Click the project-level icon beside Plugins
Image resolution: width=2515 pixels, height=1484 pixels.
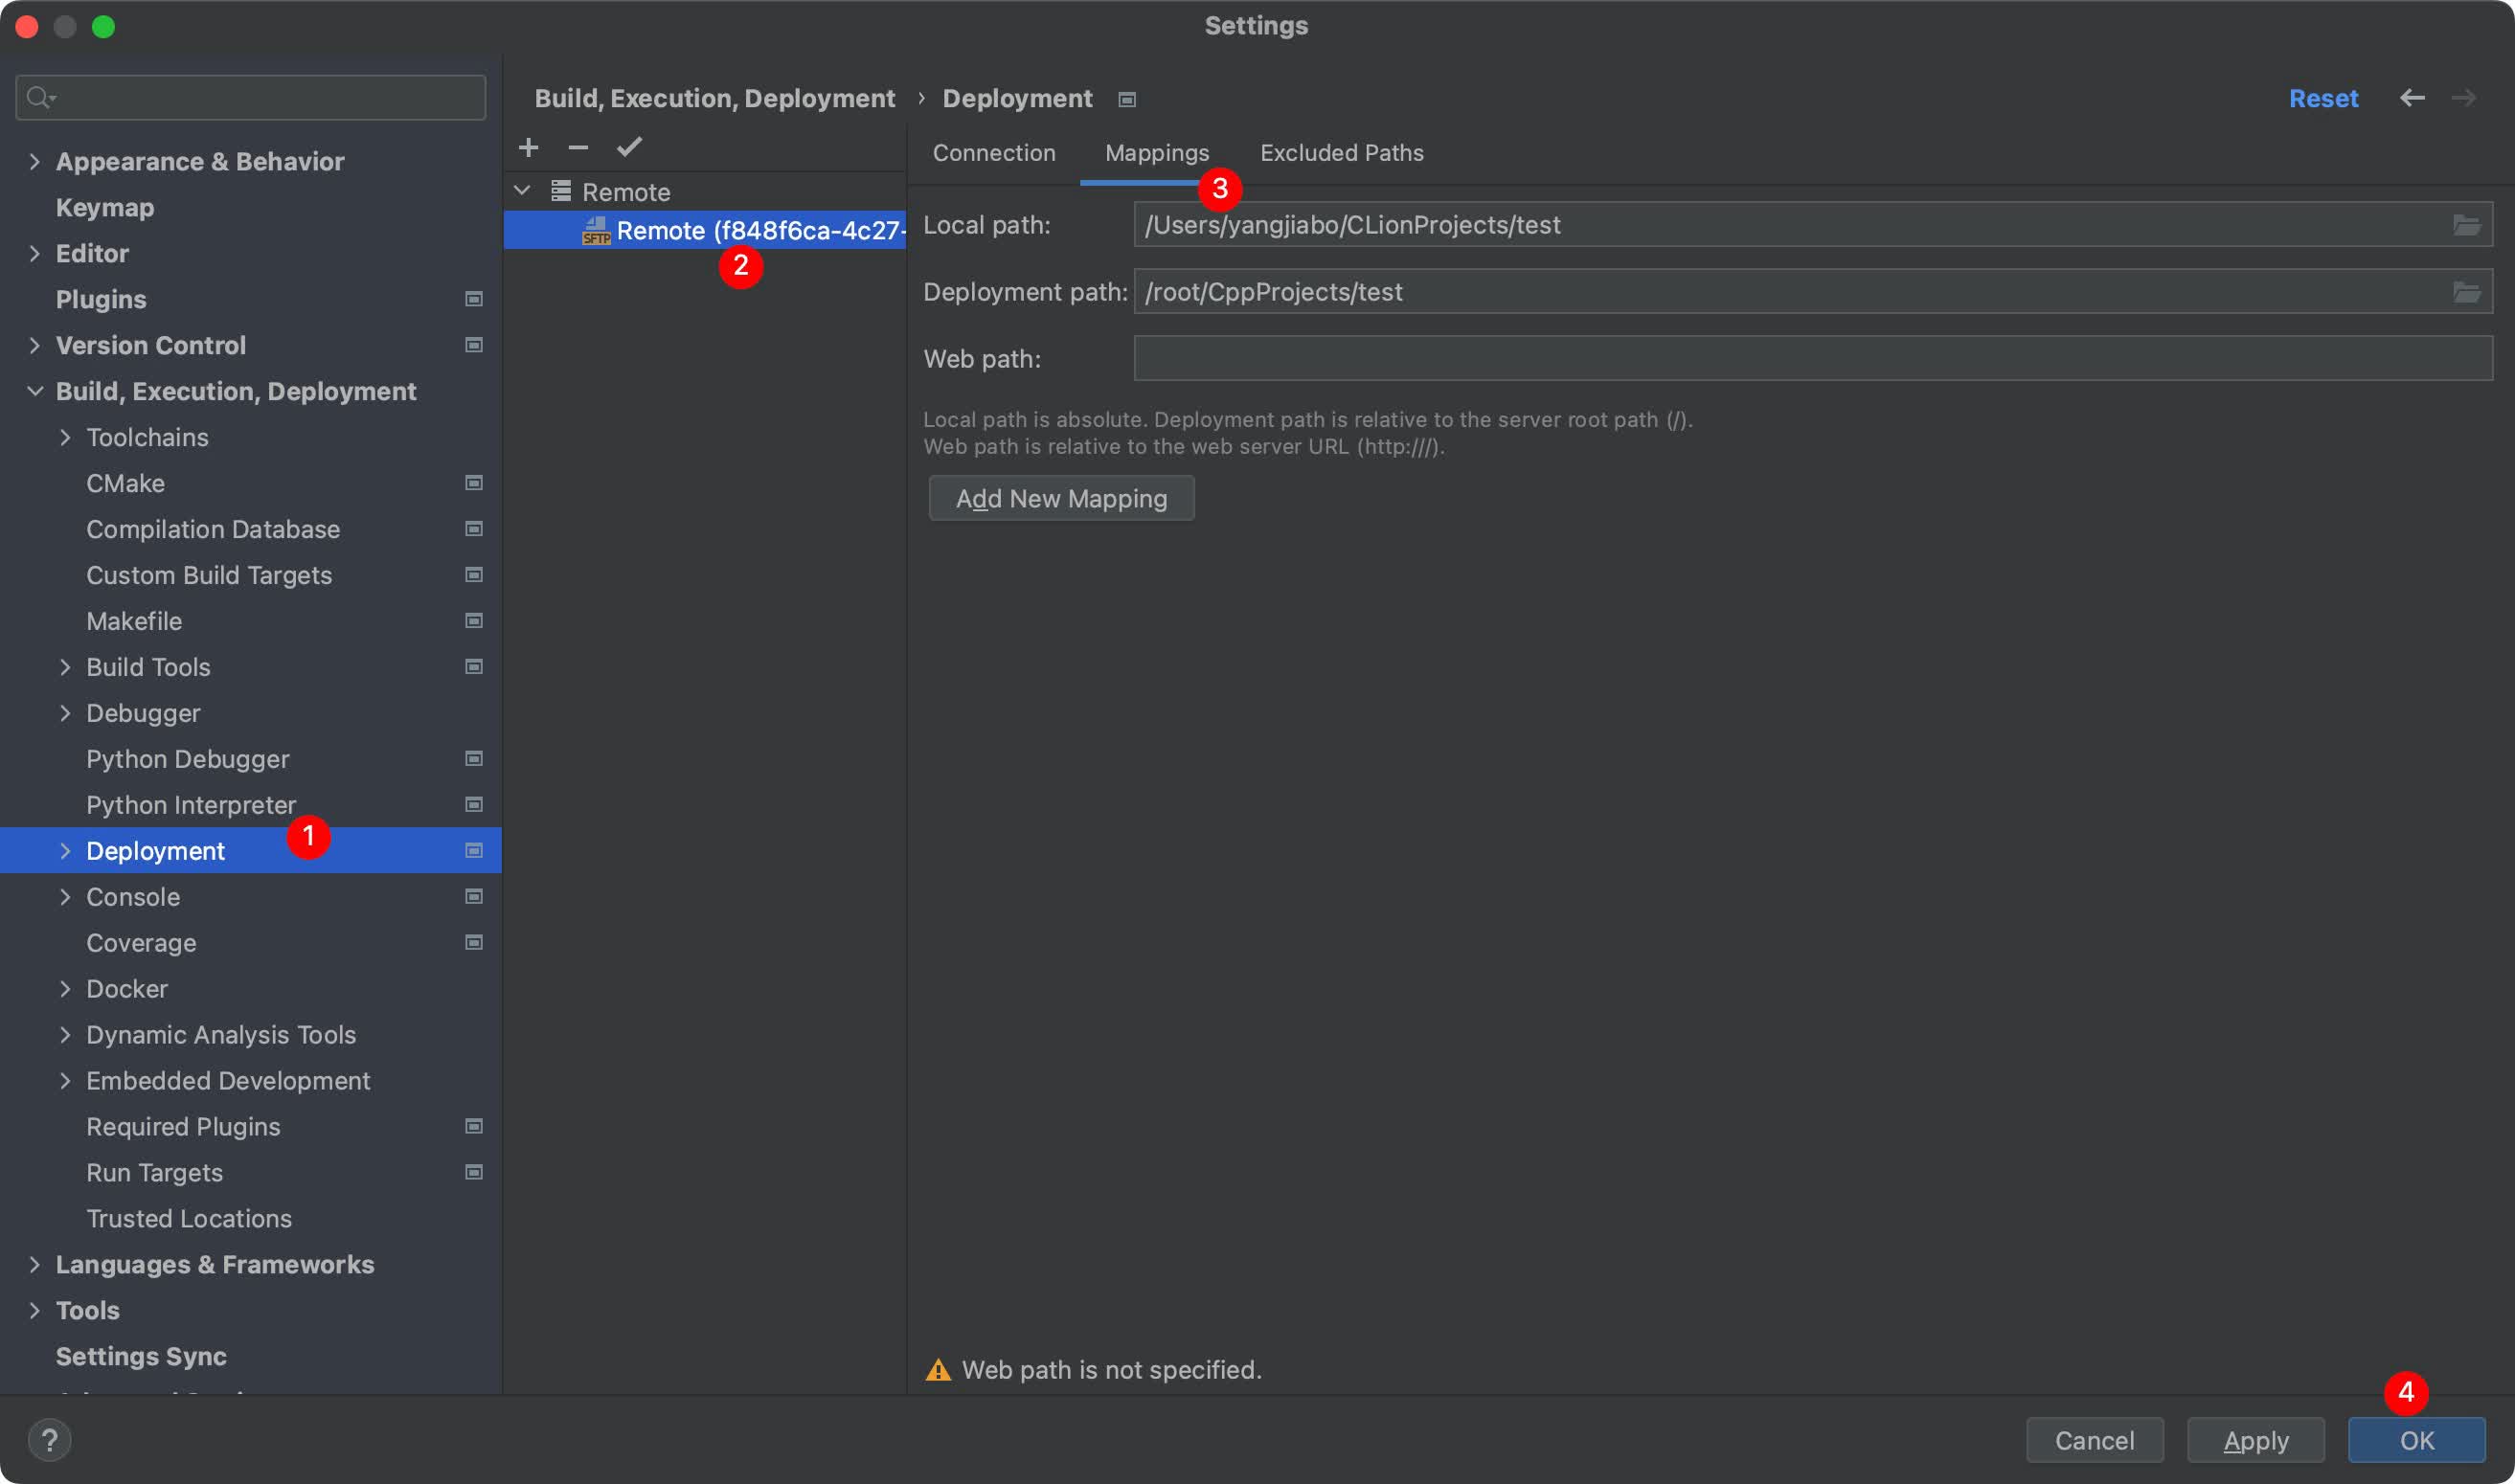(x=474, y=299)
